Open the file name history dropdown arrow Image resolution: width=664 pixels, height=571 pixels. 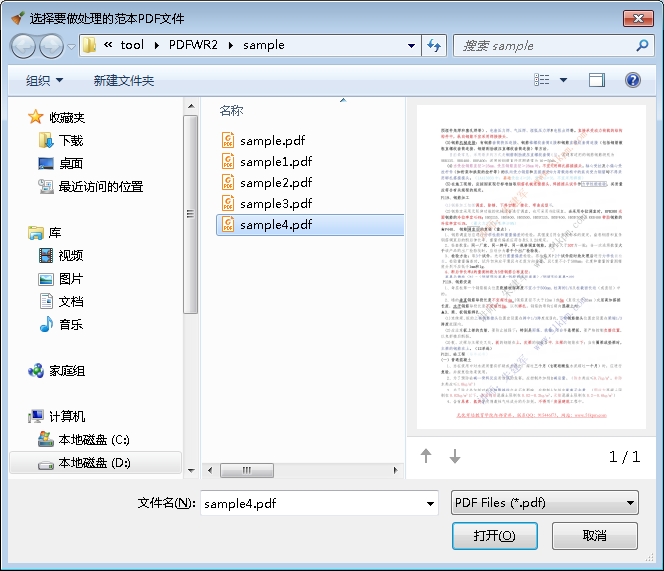click(430, 504)
